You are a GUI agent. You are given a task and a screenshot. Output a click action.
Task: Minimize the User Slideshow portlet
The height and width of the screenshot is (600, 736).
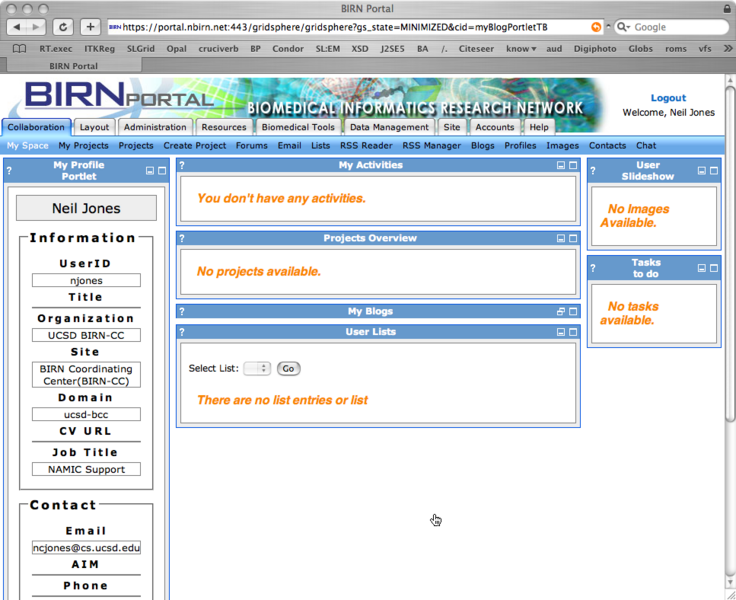pyautogui.click(x=702, y=171)
